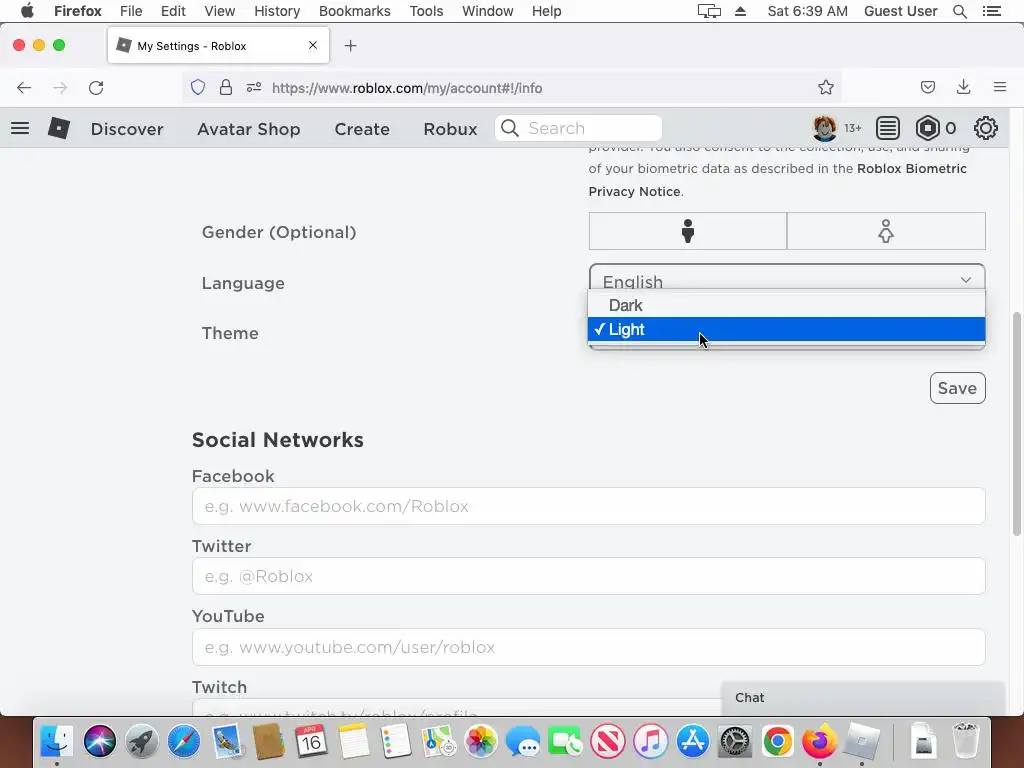This screenshot has width=1024, height=768.
Task: Open App Store from the Dock
Action: tap(692, 742)
